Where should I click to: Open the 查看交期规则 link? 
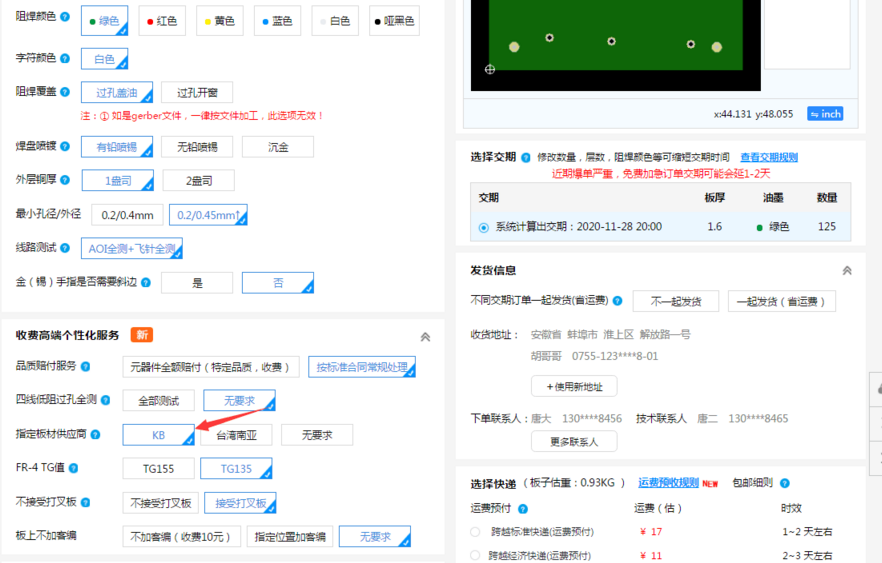[768, 157]
